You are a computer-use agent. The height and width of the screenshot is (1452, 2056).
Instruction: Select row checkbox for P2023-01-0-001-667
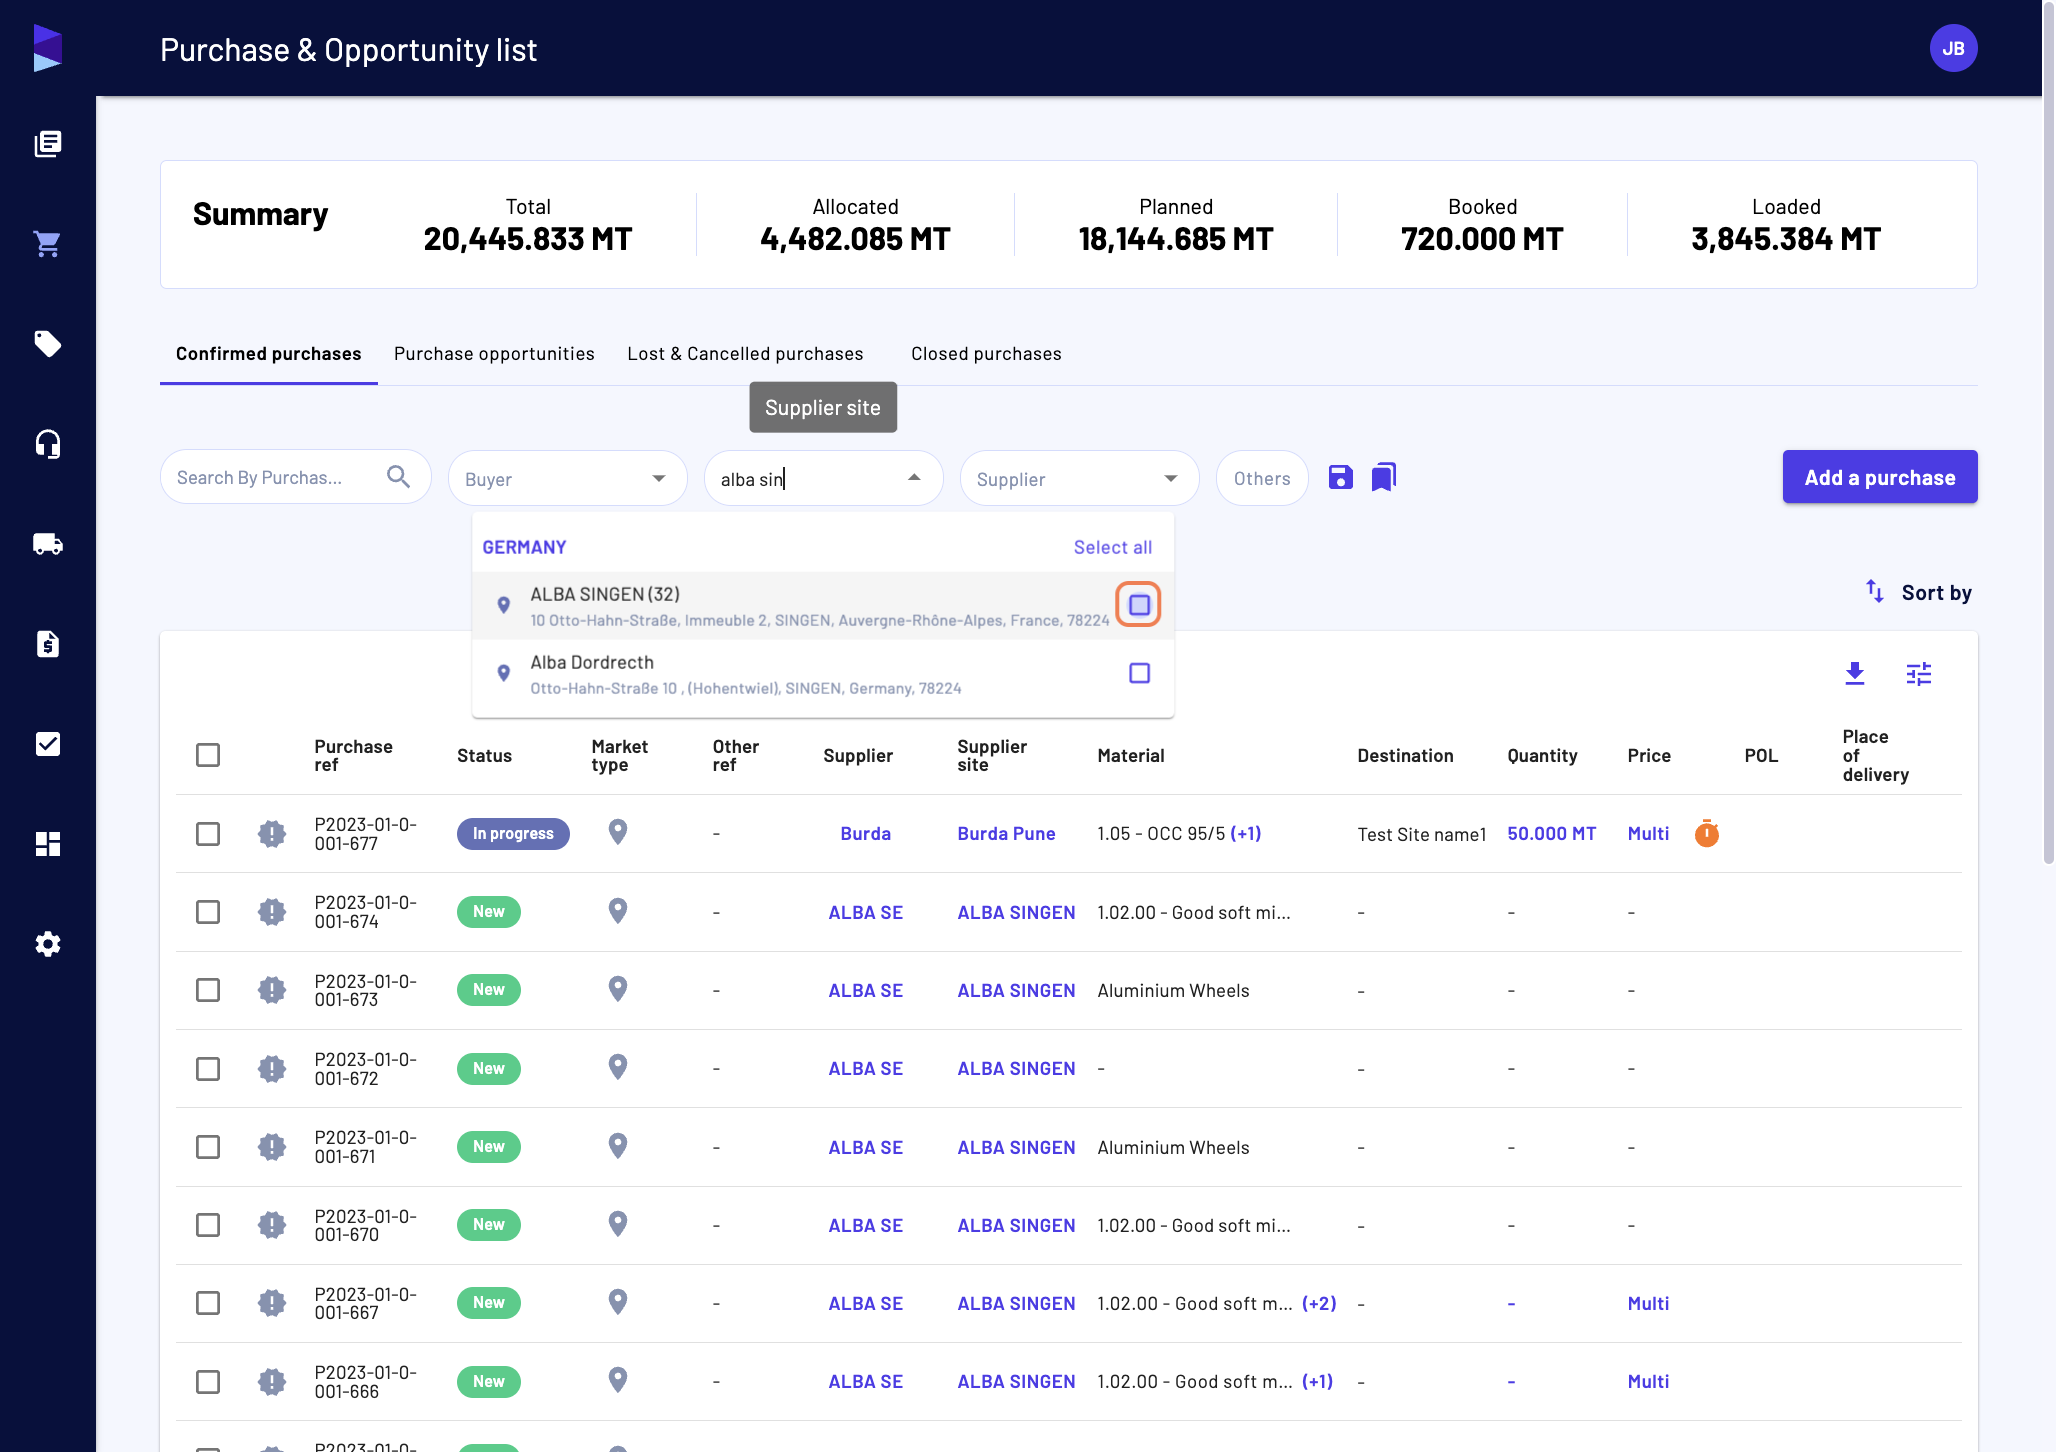(207, 1302)
